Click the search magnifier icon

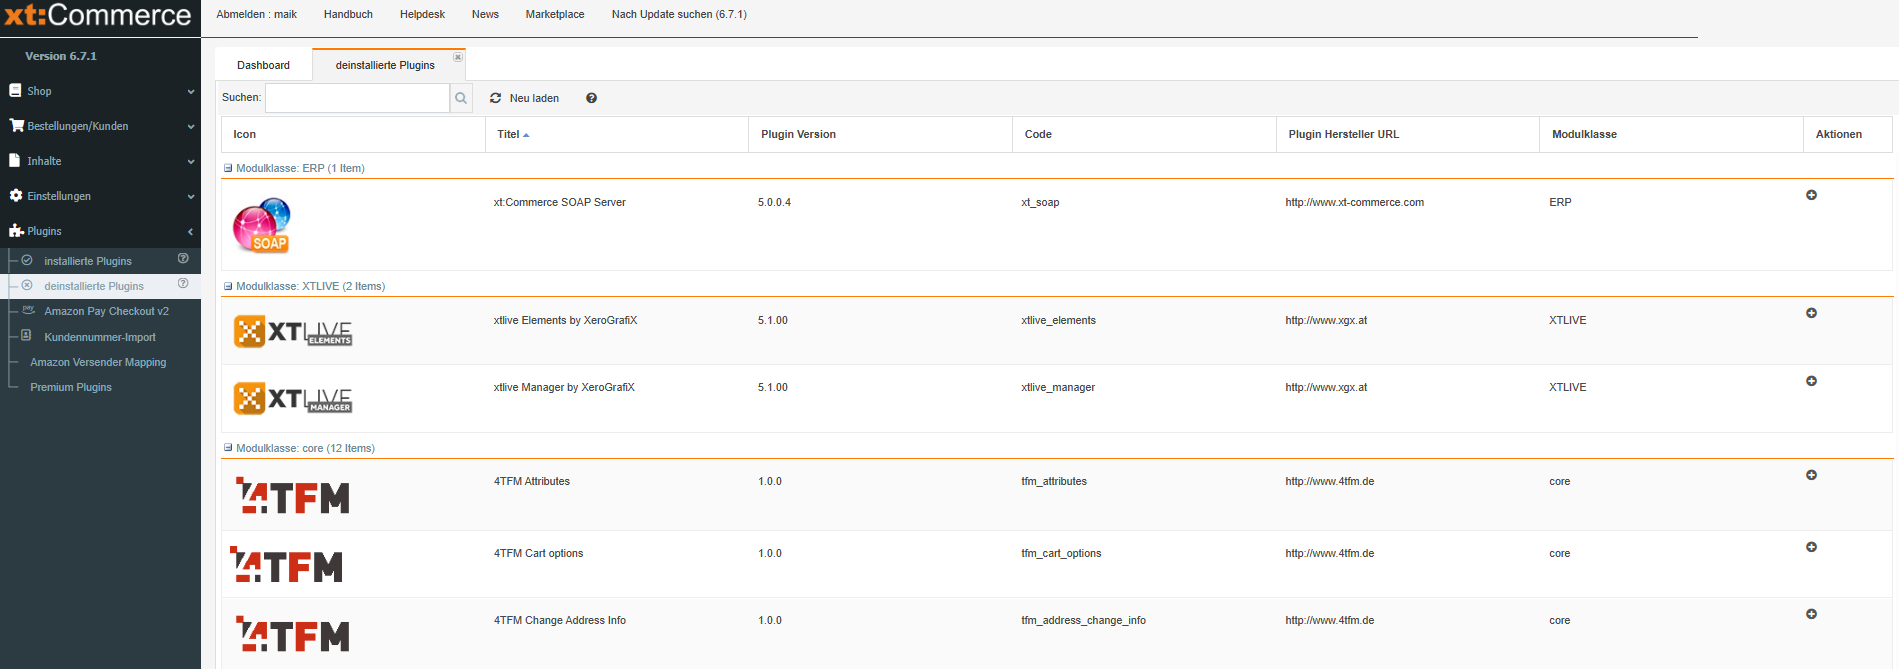point(461,98)
